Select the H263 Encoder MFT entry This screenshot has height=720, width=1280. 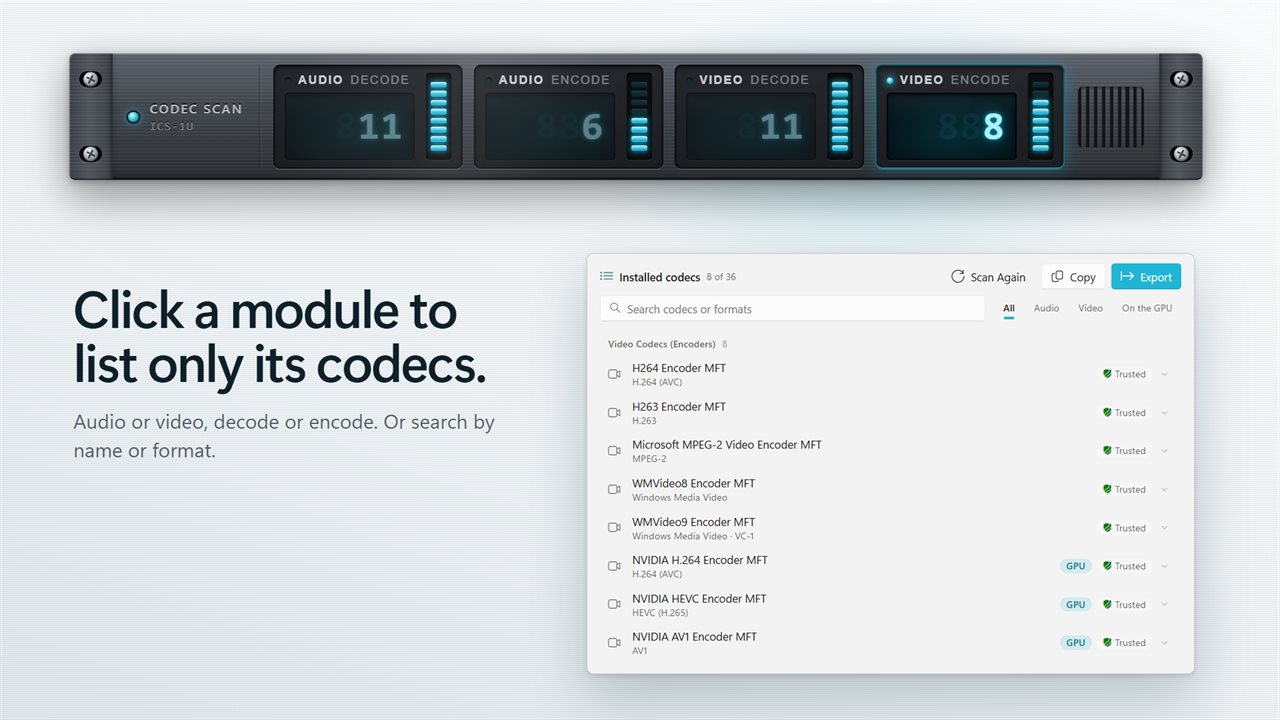tap(890, 412)
